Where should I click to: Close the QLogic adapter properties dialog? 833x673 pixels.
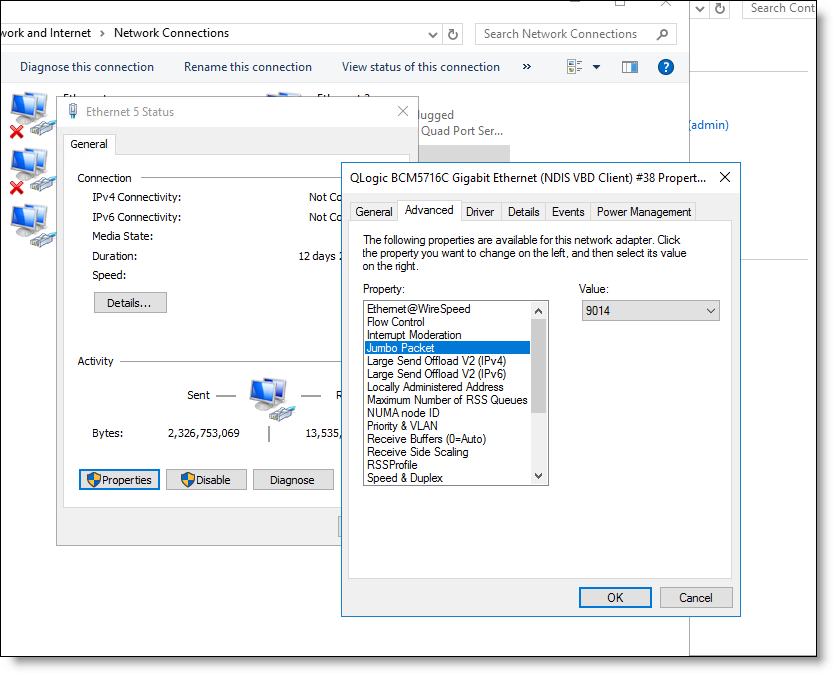[725, 177]
